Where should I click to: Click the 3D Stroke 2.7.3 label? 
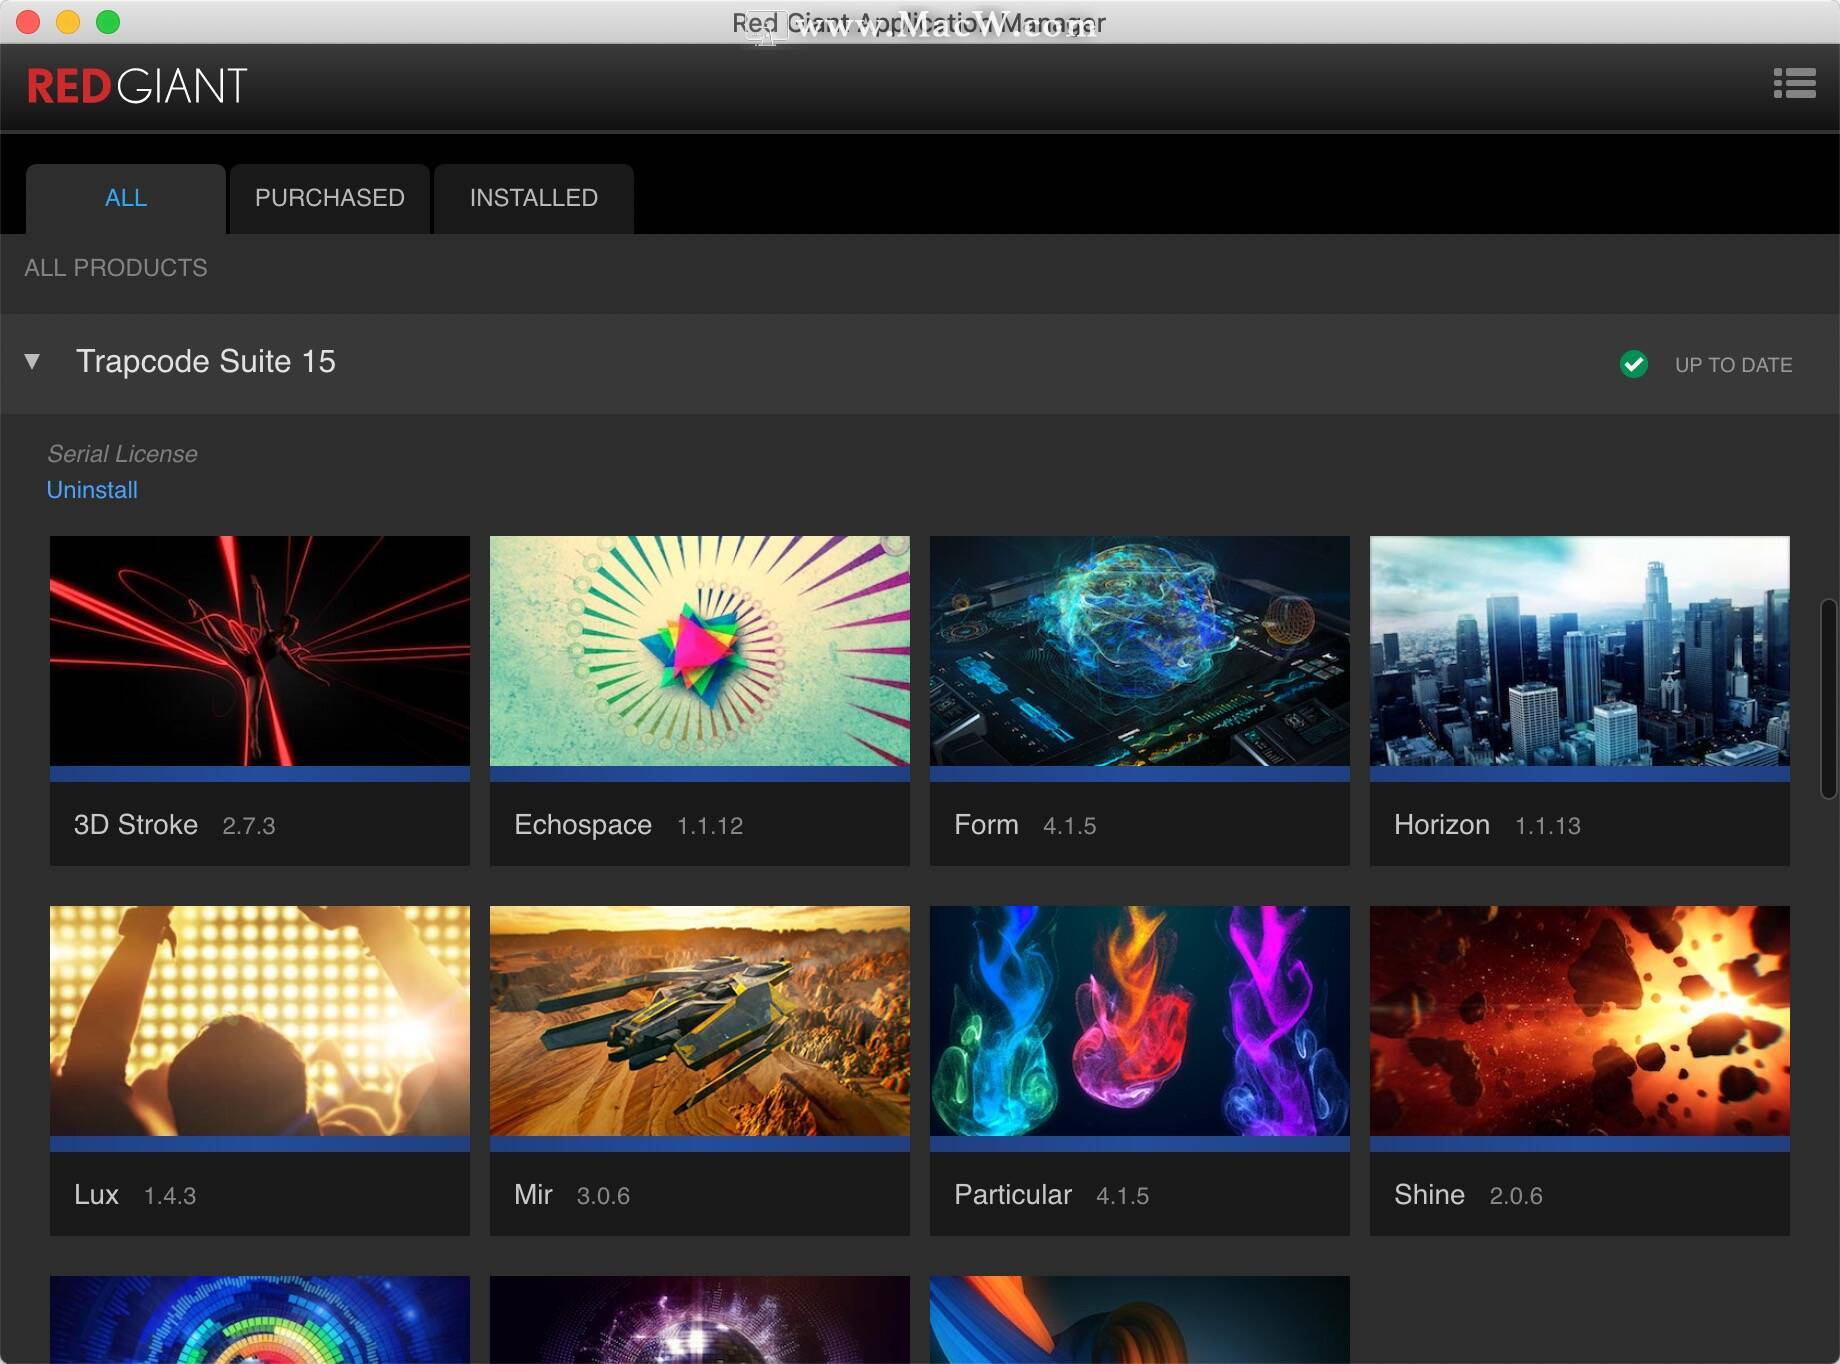[175, 825]
